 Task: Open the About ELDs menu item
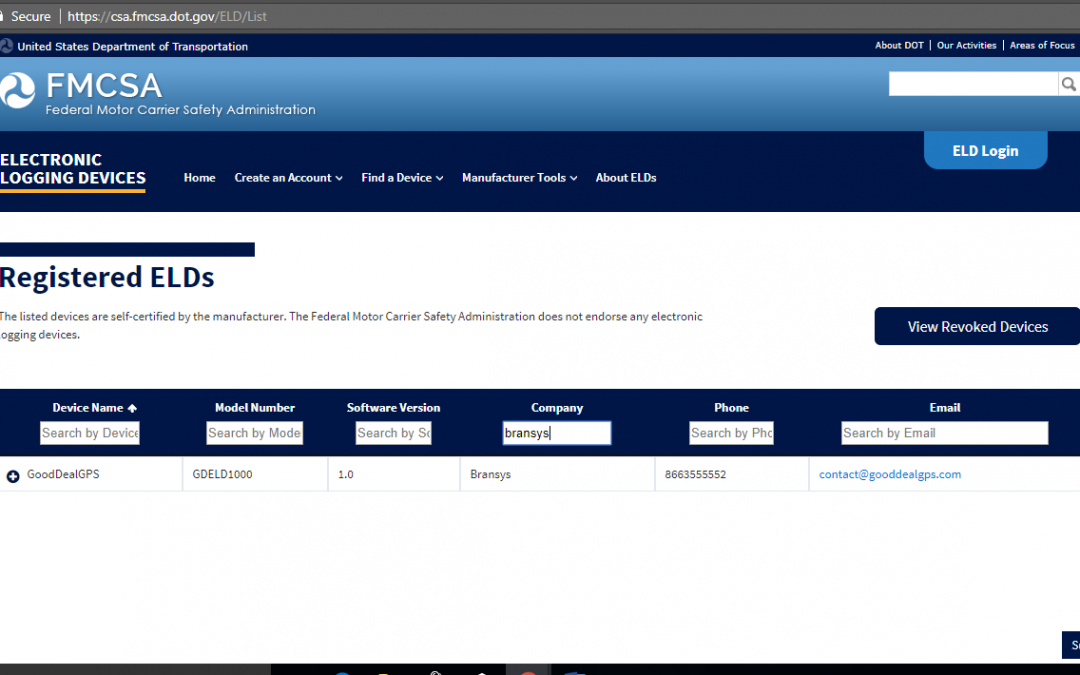625,178
